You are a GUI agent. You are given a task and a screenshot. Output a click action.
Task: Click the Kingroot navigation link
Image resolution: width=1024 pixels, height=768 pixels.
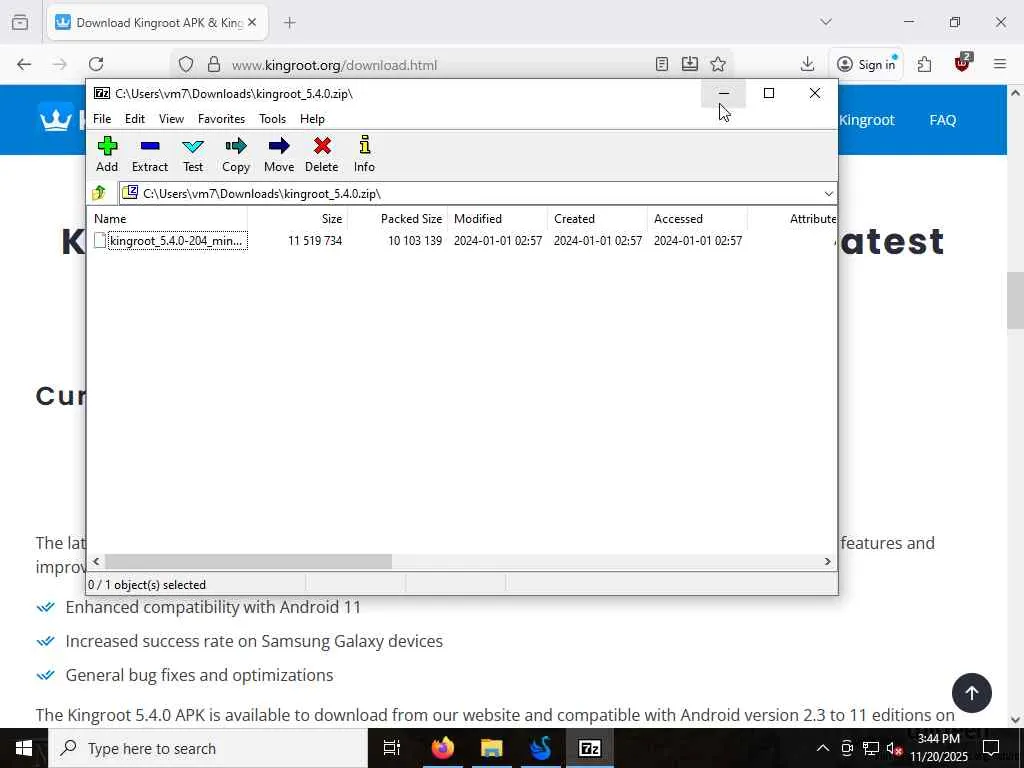point(867,120)
